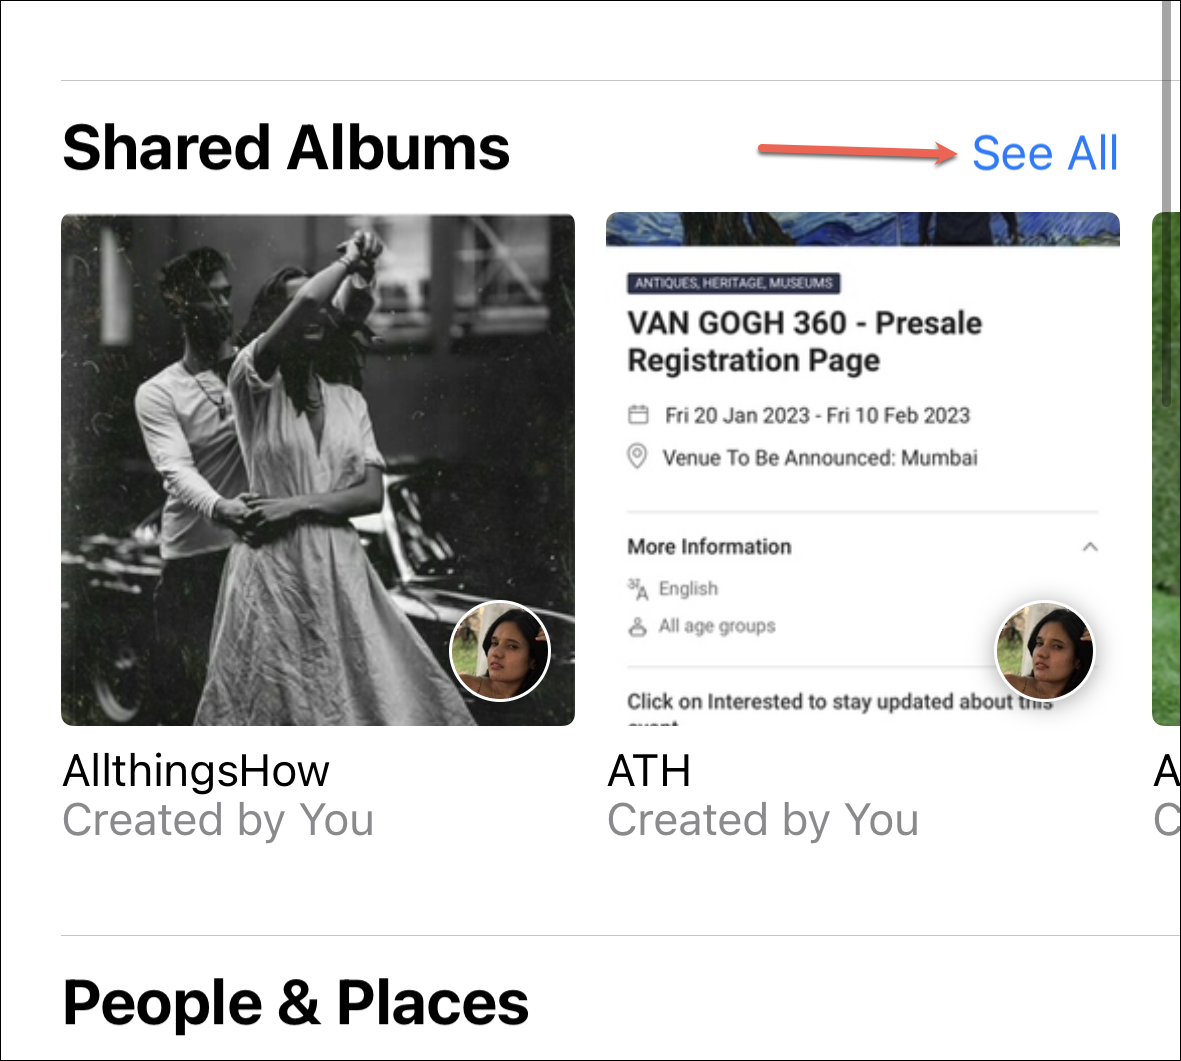Tap profile avatar on ATH album
1181x1061 pixels.
click(x=1045, y=651)
